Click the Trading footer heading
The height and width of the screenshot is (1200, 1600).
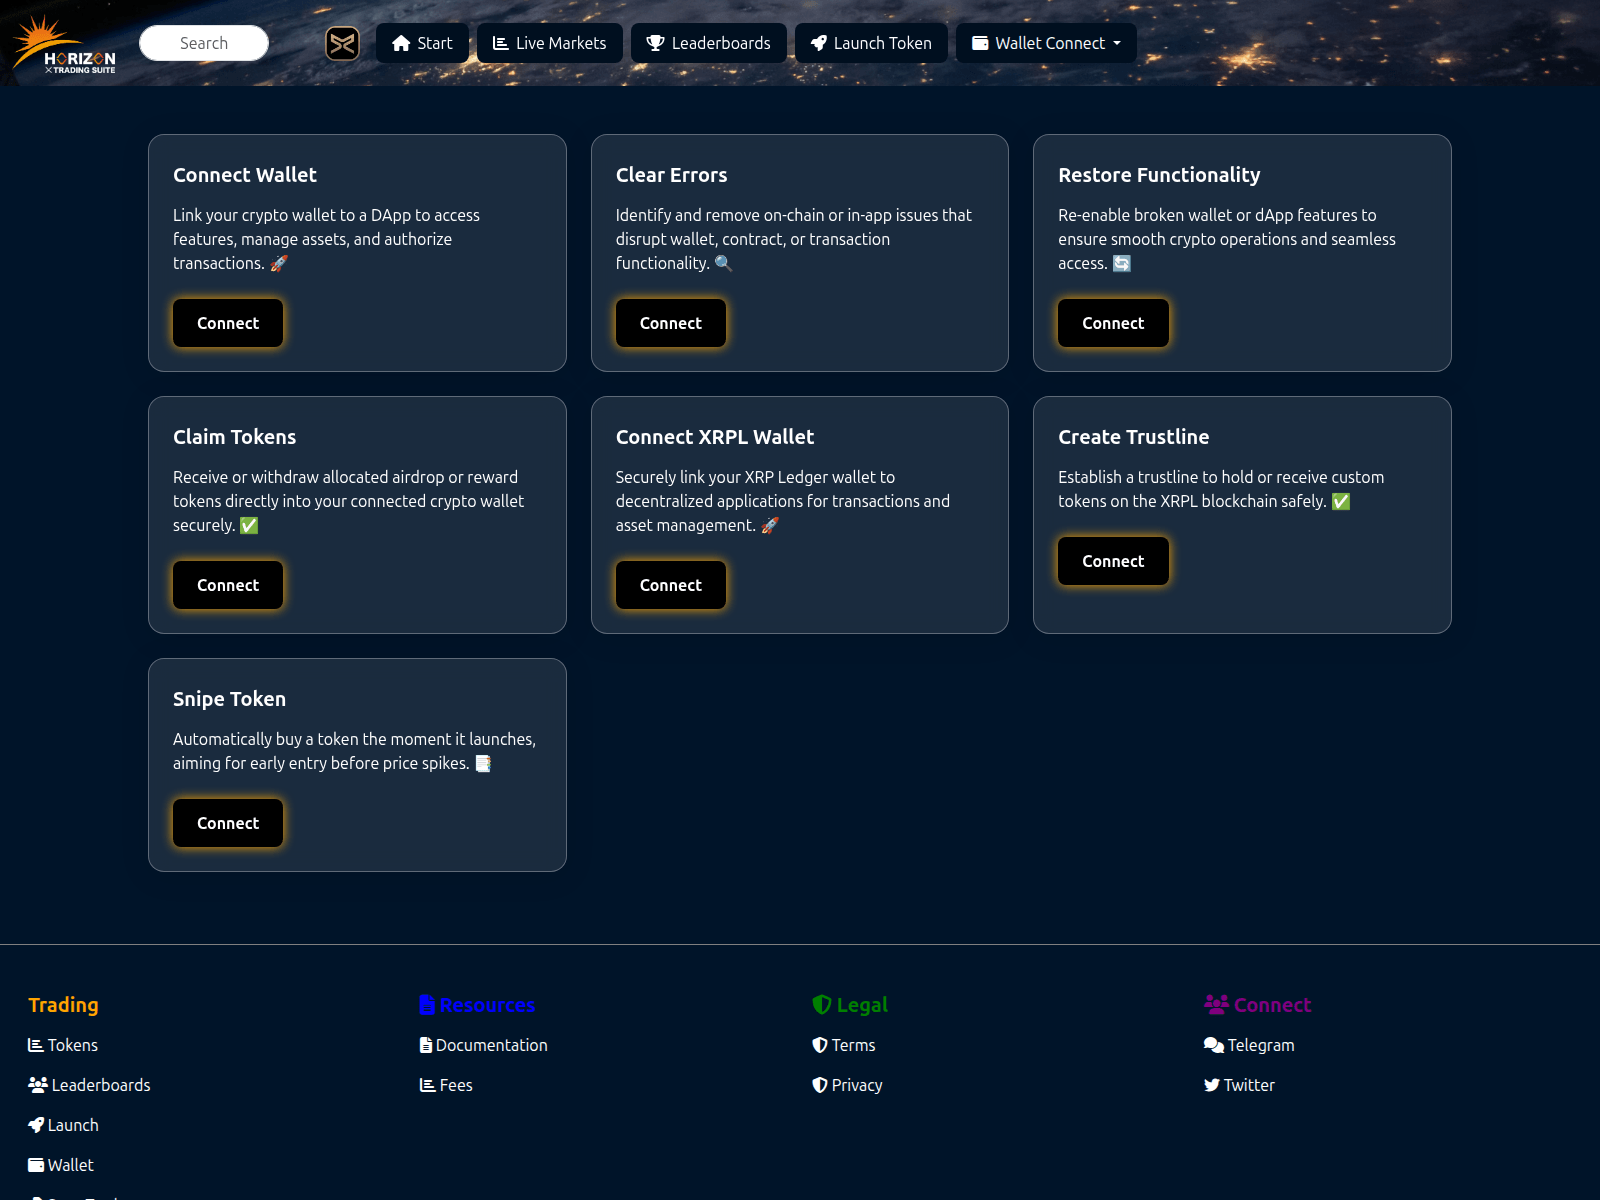coord(63,1005)
